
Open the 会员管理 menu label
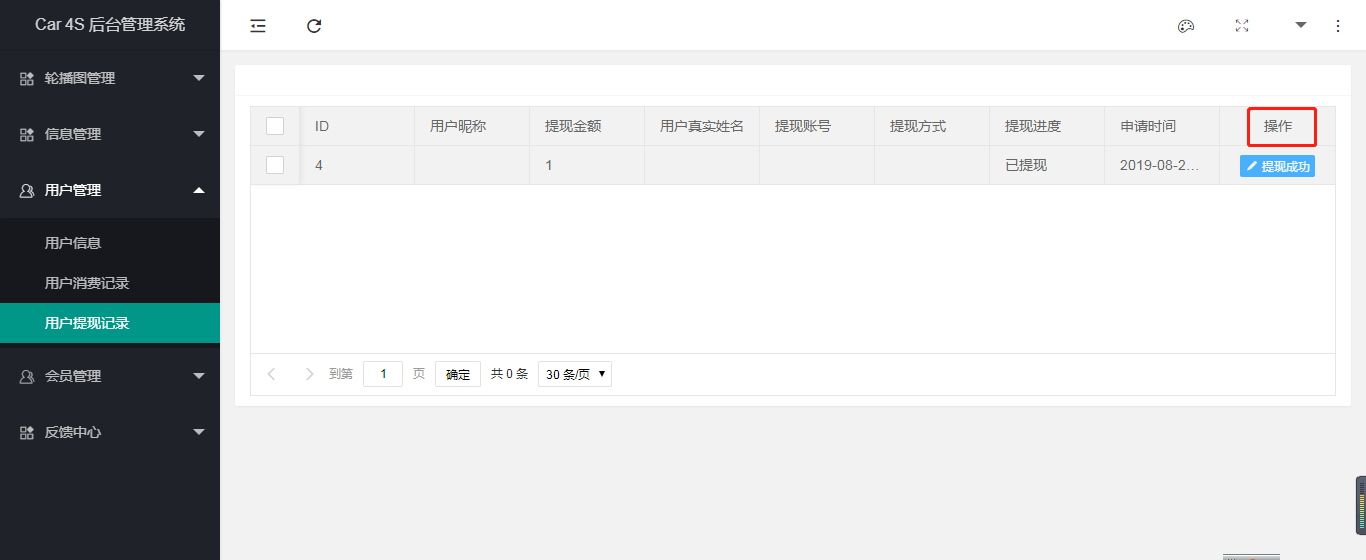pyautogui.click(x=73, y=376)
